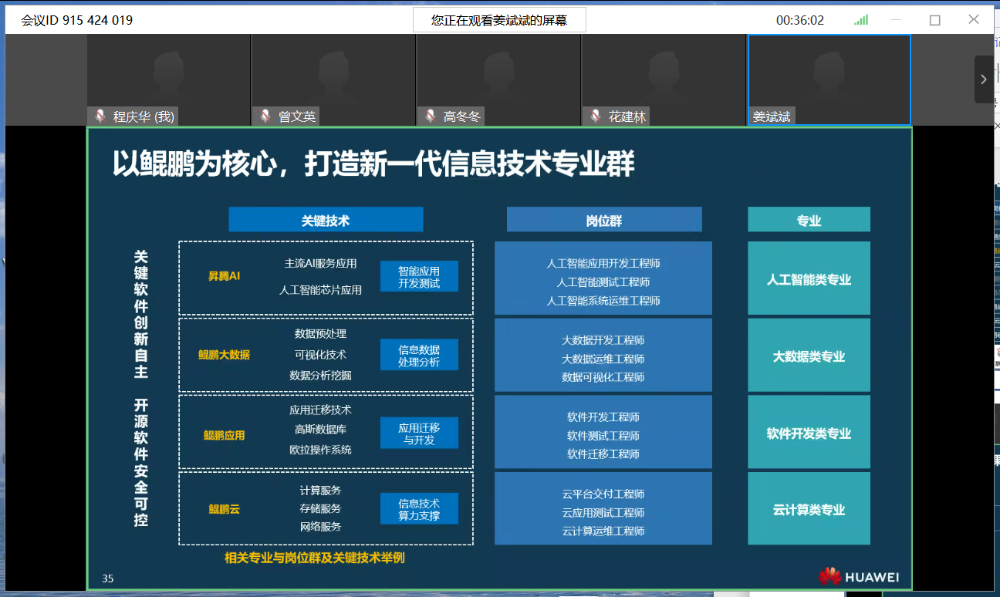This screenshot has width=1000, height=597.
Task: Click muted mic icon beside 高冬冬
Action: pos(430,116)
